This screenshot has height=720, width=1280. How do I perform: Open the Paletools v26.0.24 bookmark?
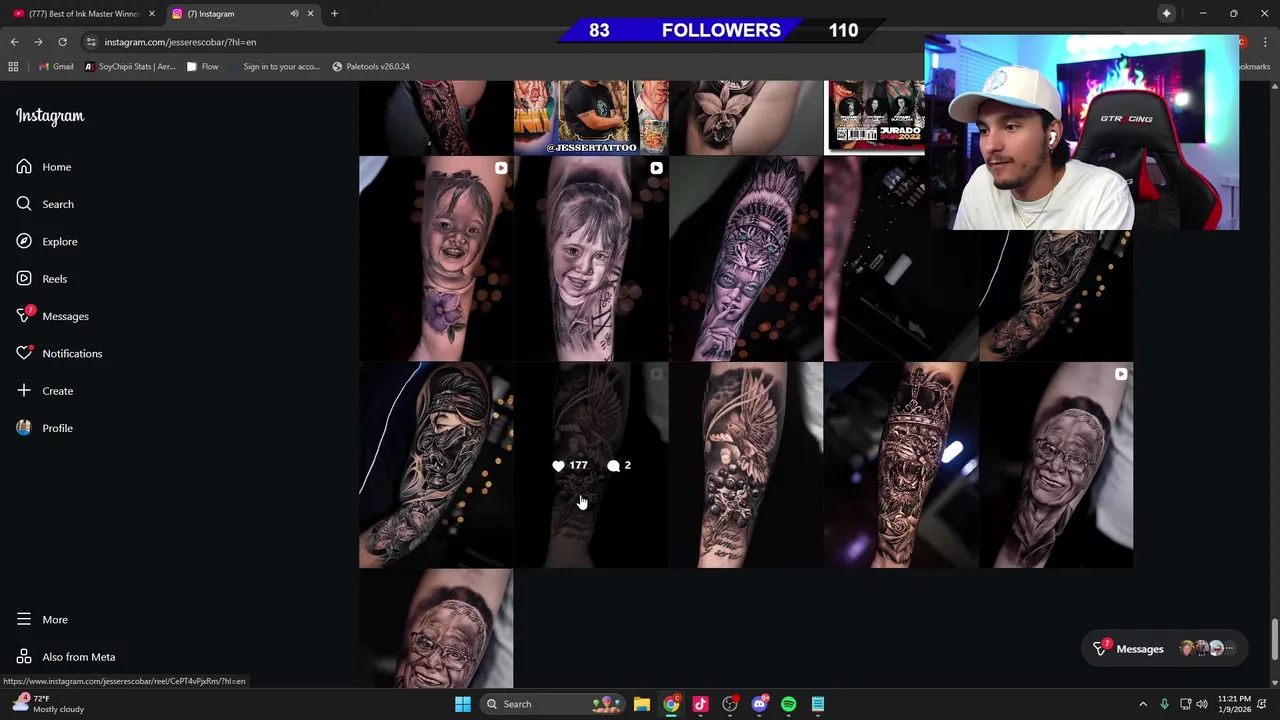coord(371,67)
